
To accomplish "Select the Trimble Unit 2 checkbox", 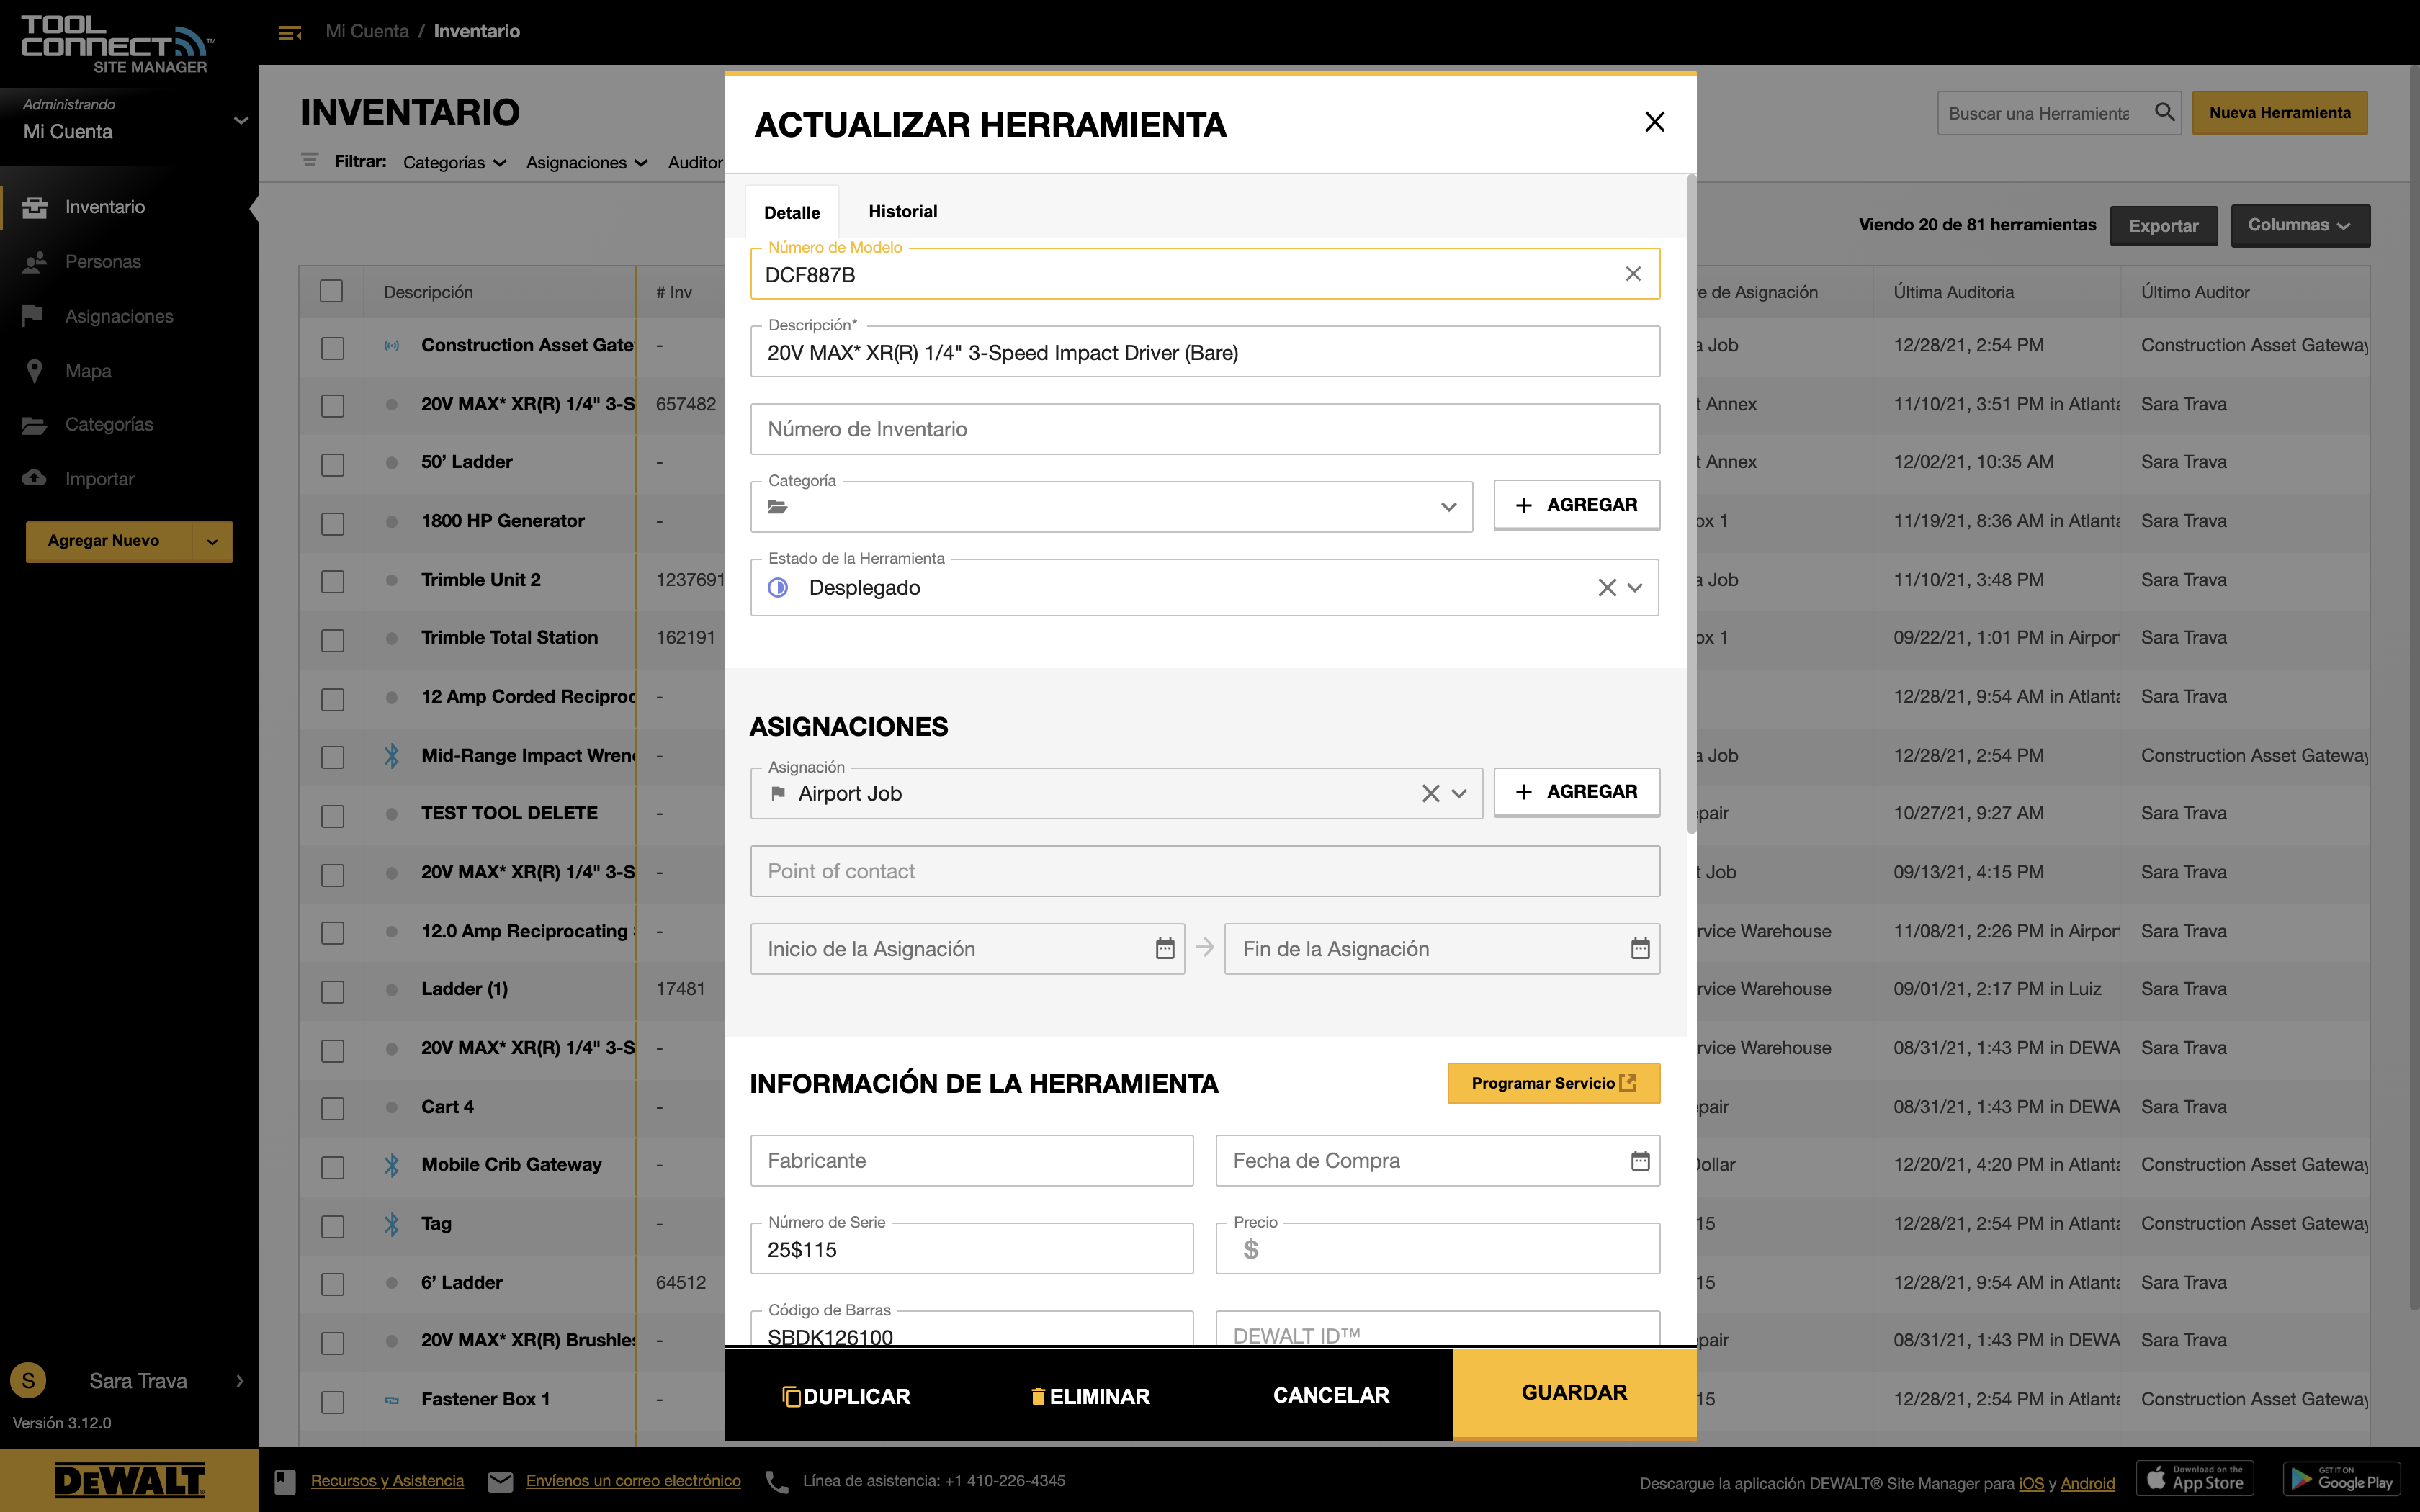I will [332, 581].
